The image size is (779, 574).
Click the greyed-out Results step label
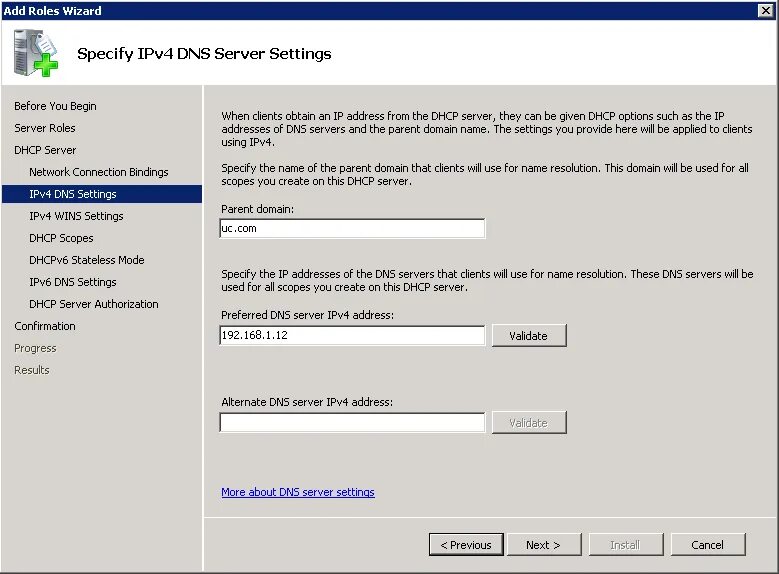point(32,370)
